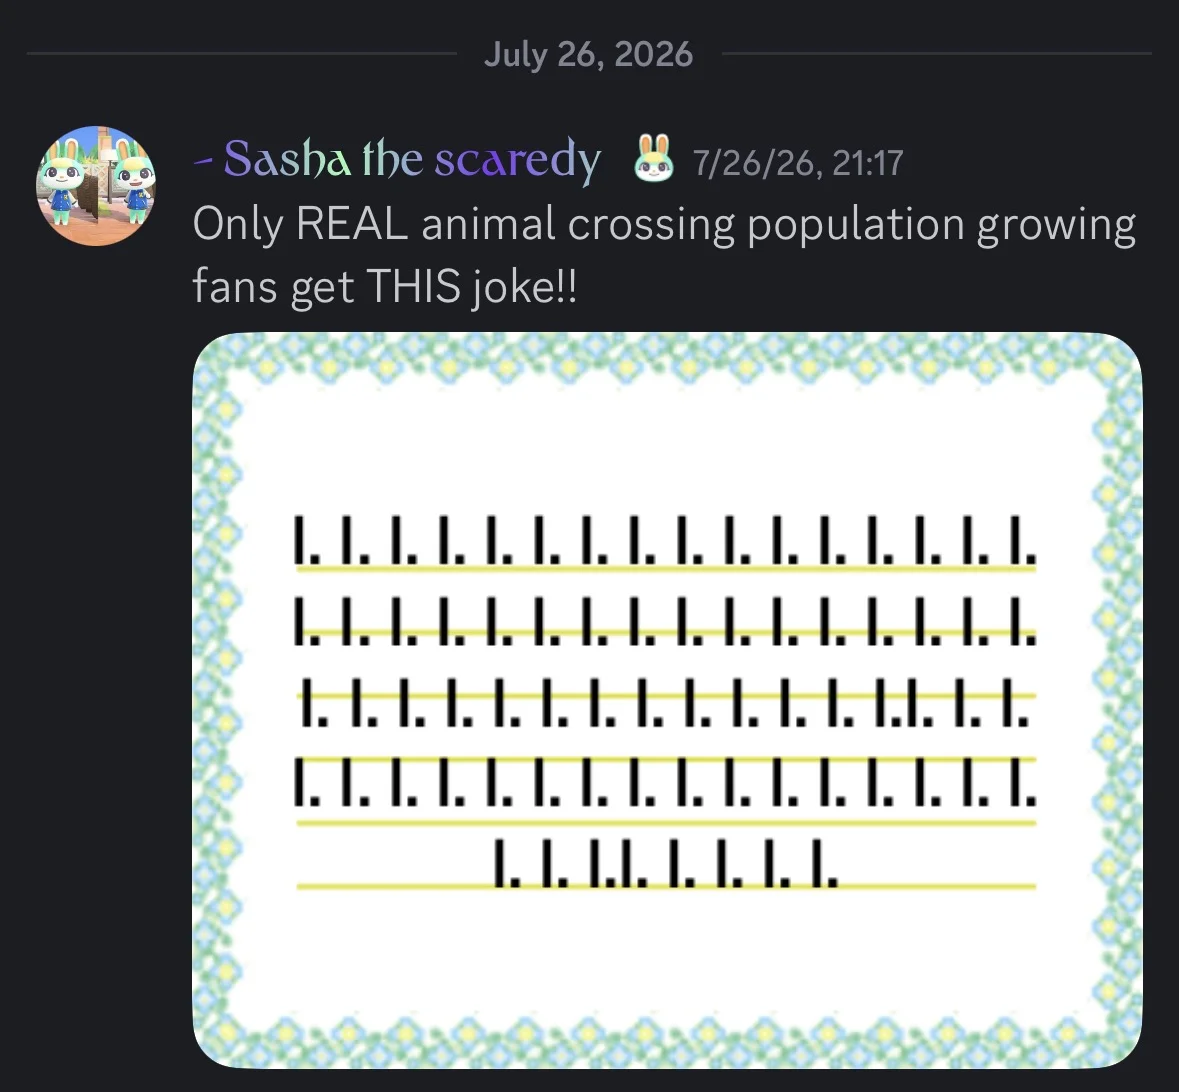Click the left flower border of the image
Screen dimensions: 1179x1092
[218, 700]
